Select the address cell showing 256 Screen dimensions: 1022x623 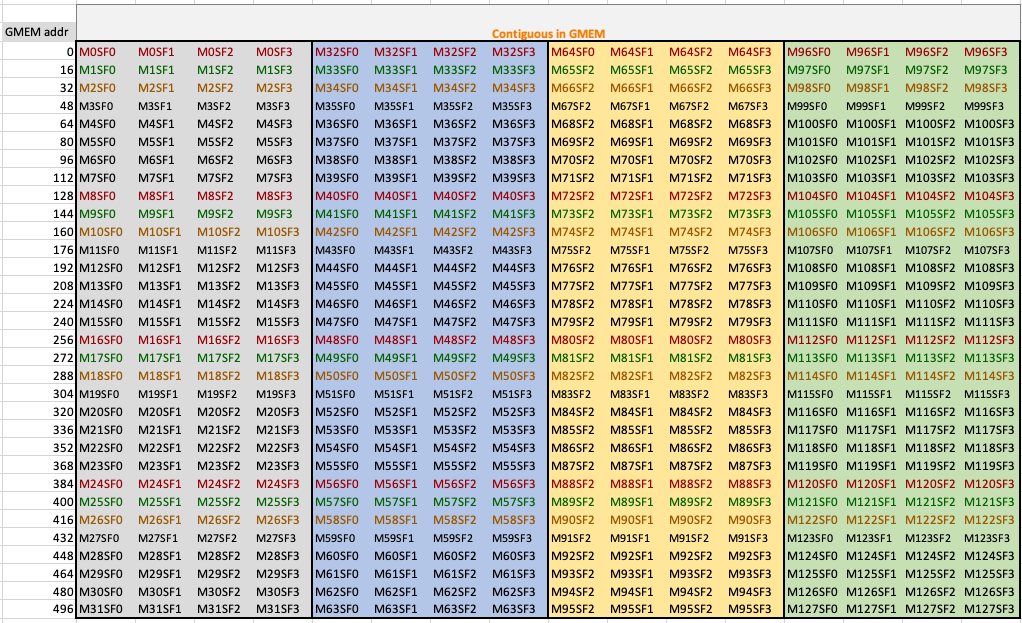(x=62, y=340)
